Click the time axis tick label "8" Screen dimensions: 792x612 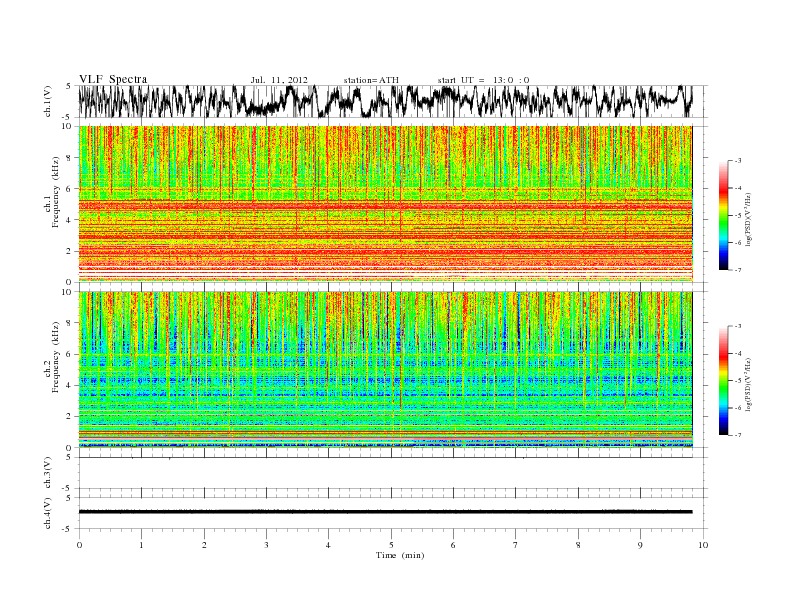click(578, 545)
